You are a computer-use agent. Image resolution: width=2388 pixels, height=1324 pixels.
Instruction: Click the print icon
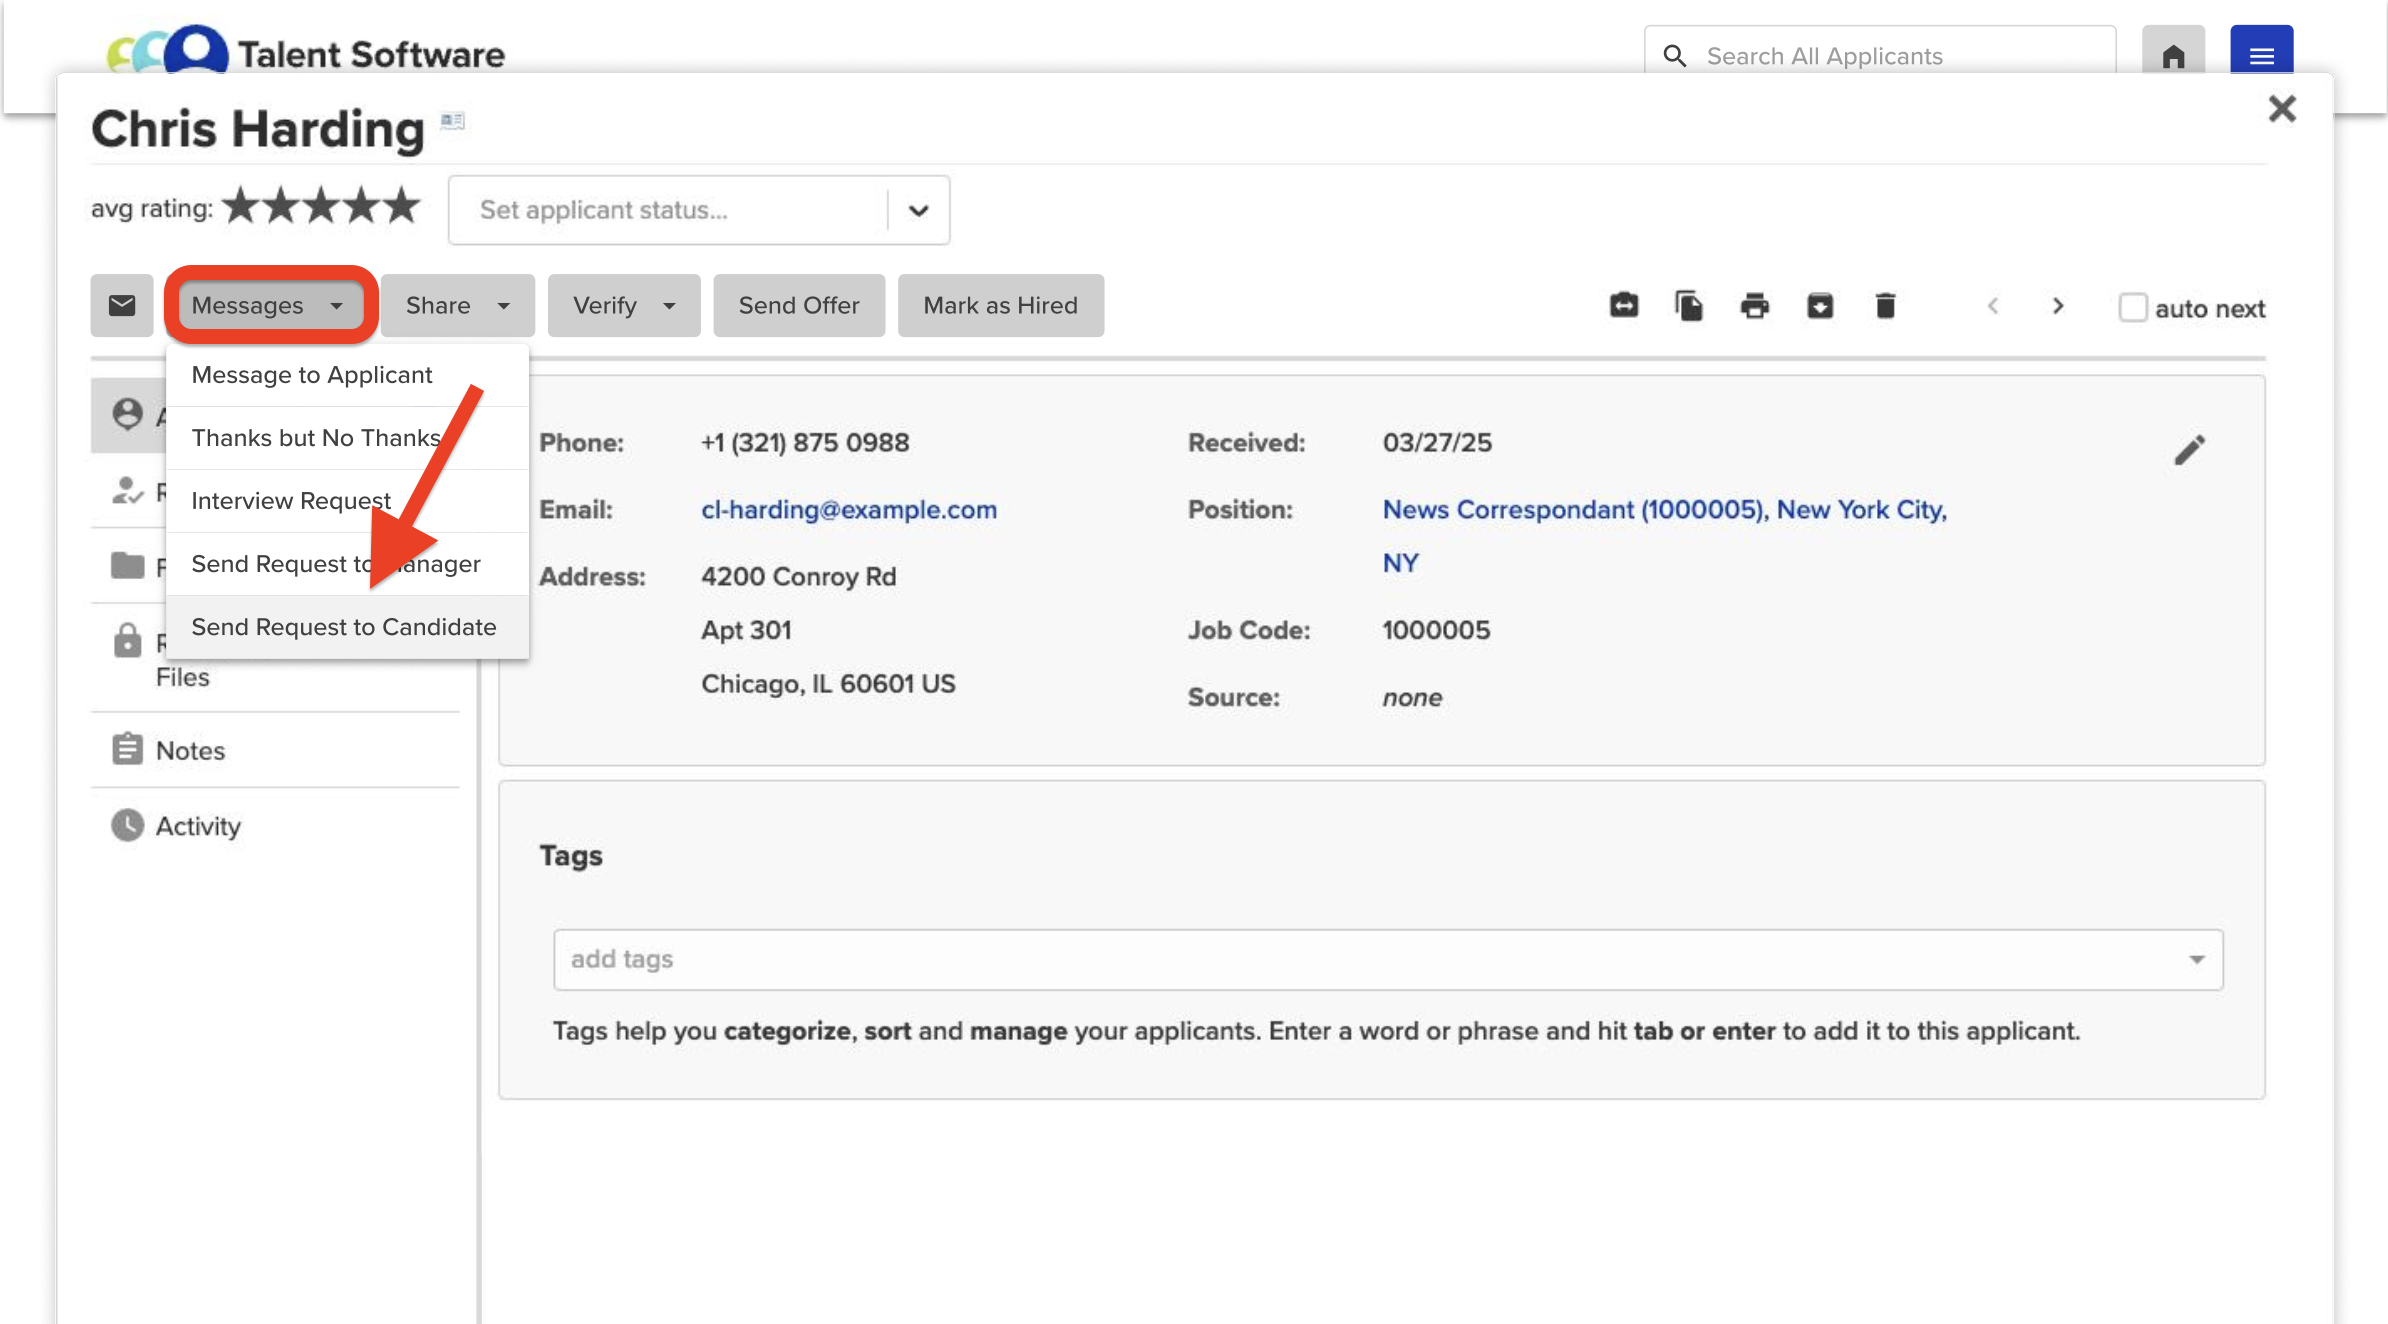click(1754, 305)
